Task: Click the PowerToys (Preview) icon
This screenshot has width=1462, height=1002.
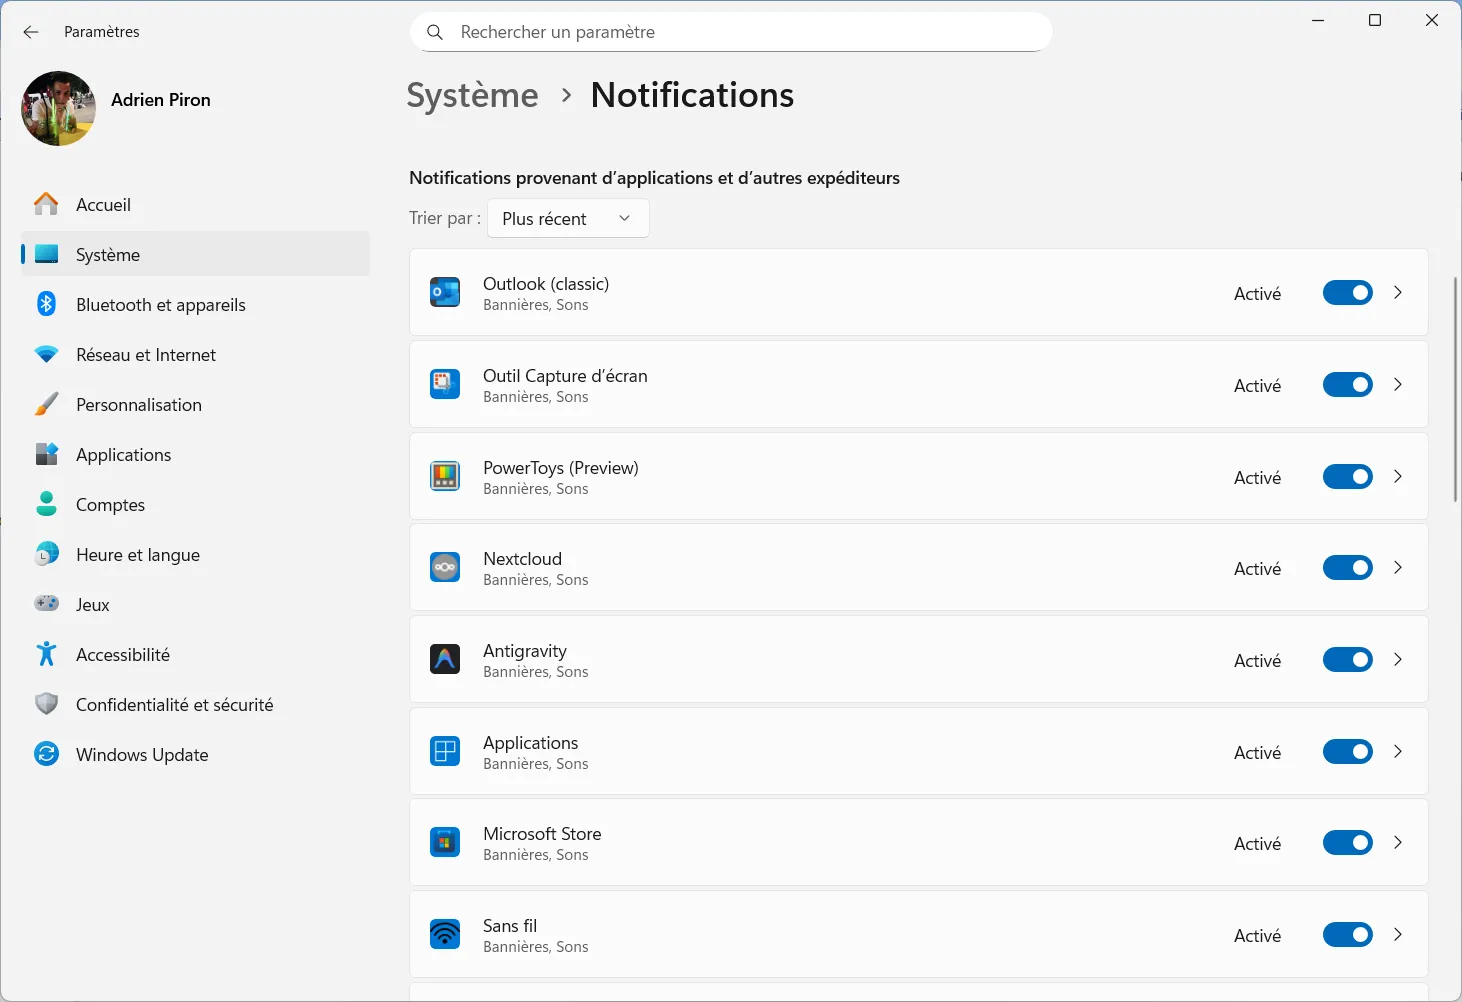Action: click(444, 476)
